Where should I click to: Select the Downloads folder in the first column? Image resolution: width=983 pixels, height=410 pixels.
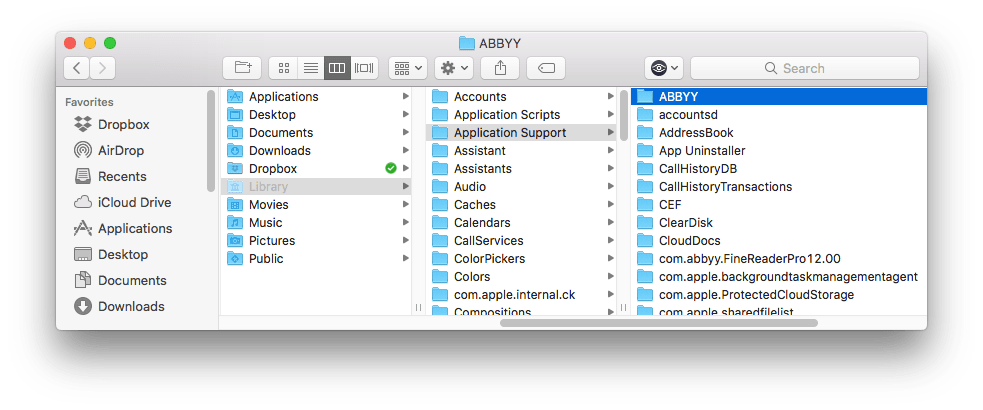(x=317, y=150)
